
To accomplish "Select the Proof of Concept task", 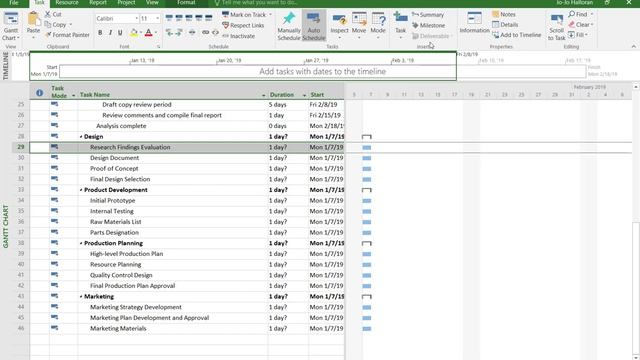I will point(114,169).
